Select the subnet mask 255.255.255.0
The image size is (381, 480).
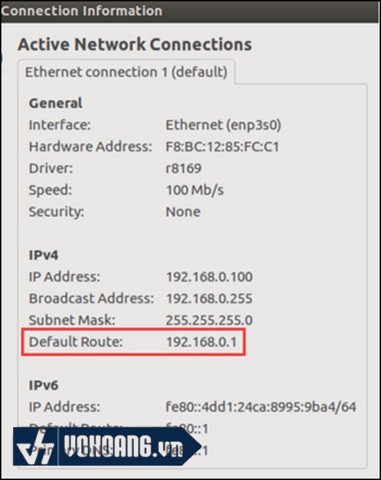[209, 320]
